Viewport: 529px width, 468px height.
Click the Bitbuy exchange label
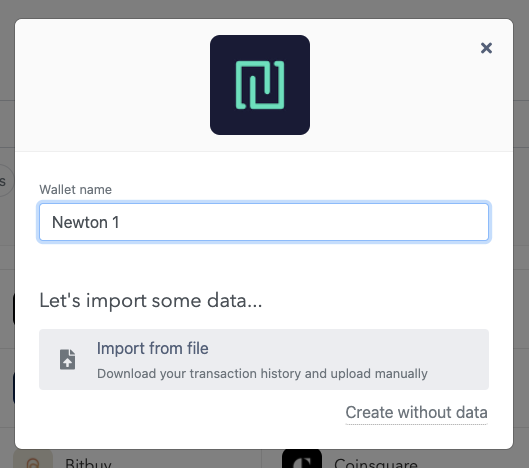[x=88, y=463]
